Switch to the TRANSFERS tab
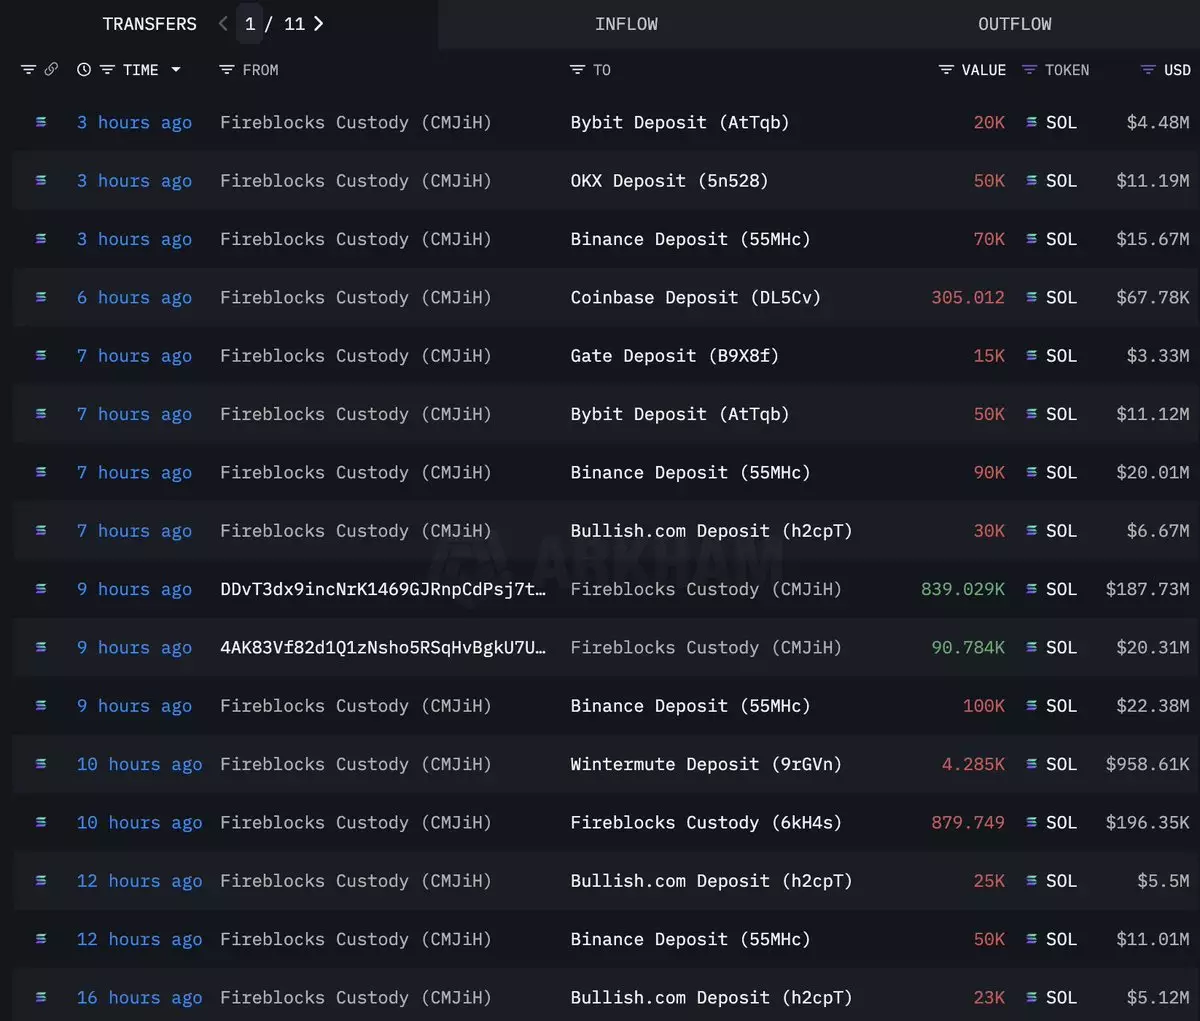 (149, 24)
